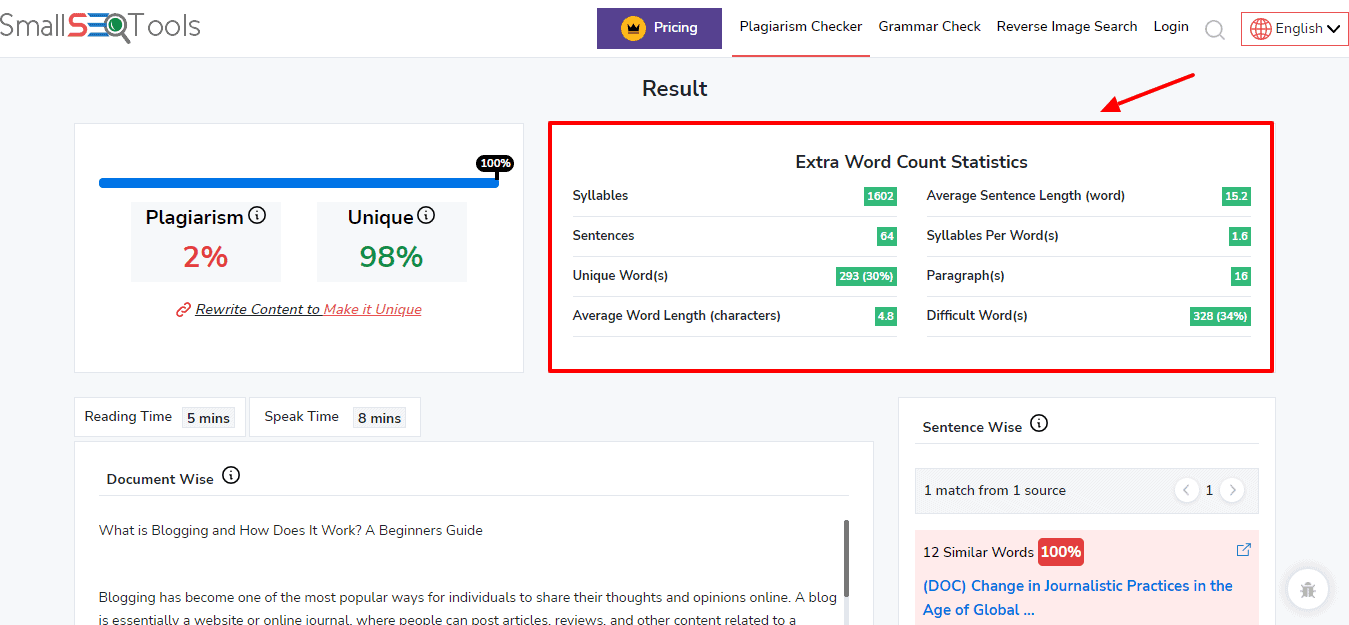Open the Plagiarism Checker tab

(800, 27)
